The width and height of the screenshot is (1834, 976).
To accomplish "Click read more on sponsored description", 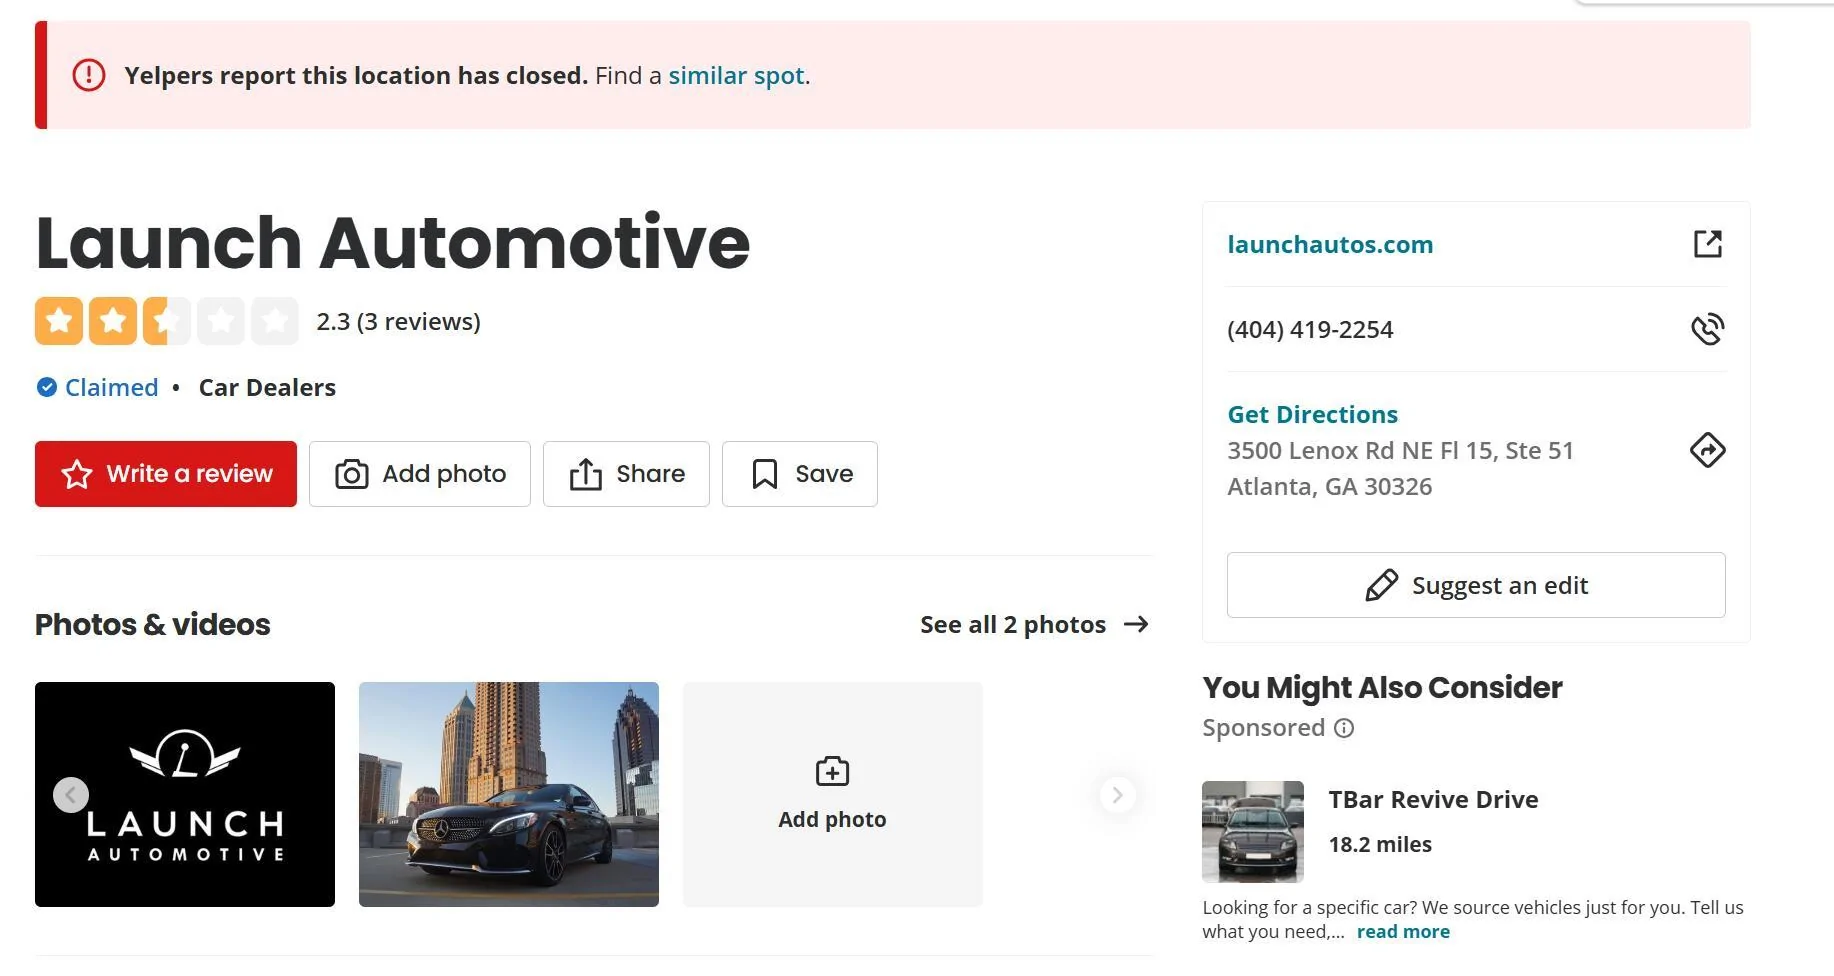I will click(x=1403, y=932).
